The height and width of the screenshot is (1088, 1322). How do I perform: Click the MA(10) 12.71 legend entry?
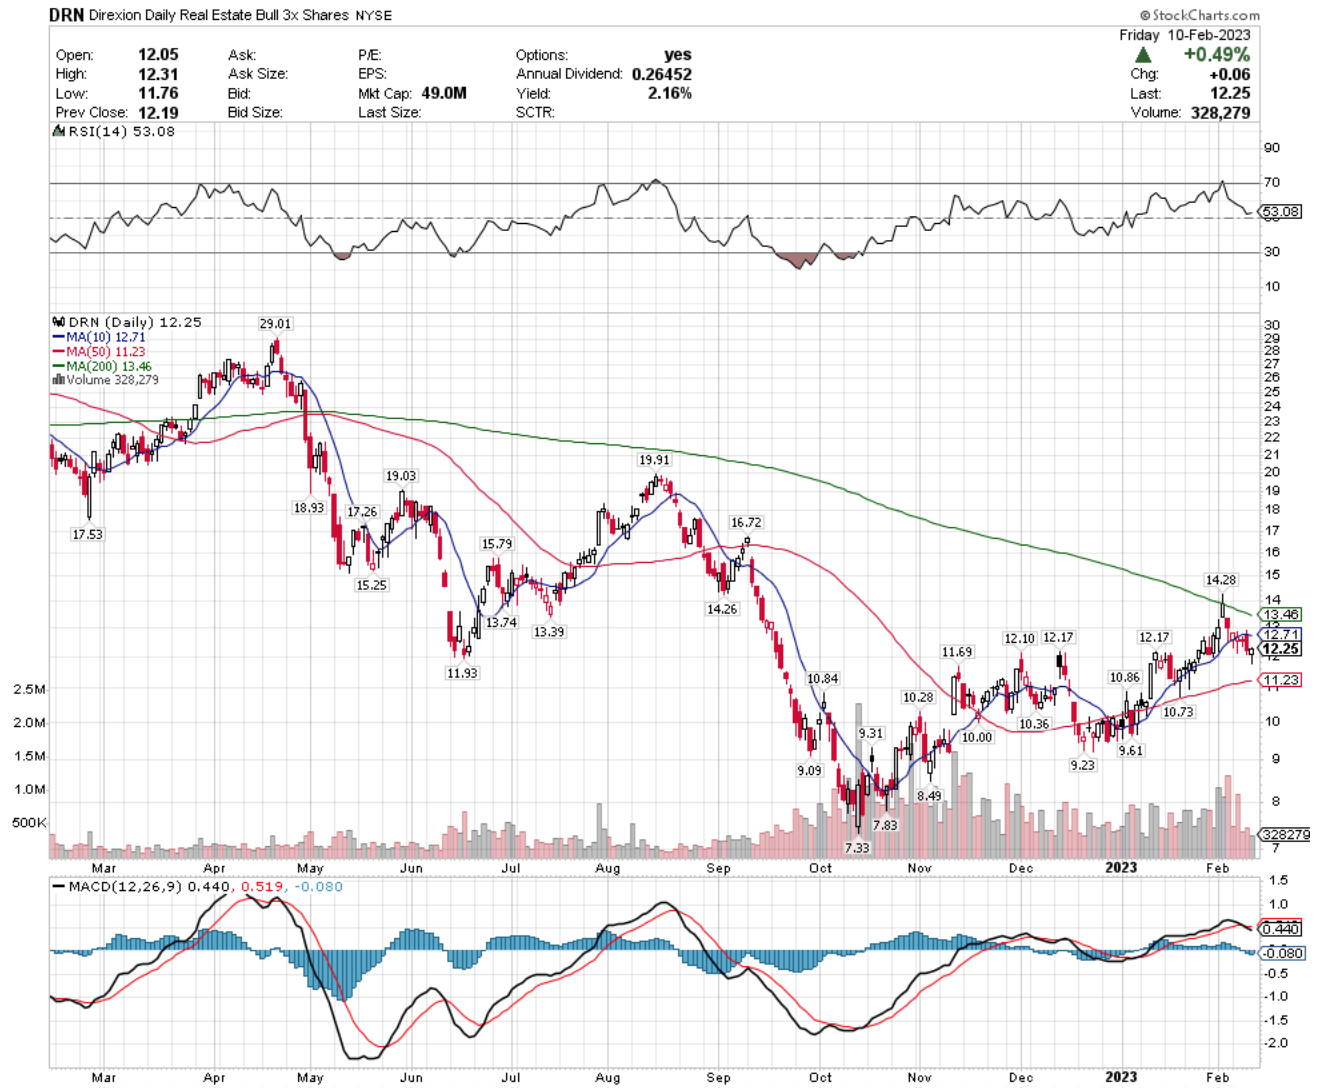tap(98, 338)
